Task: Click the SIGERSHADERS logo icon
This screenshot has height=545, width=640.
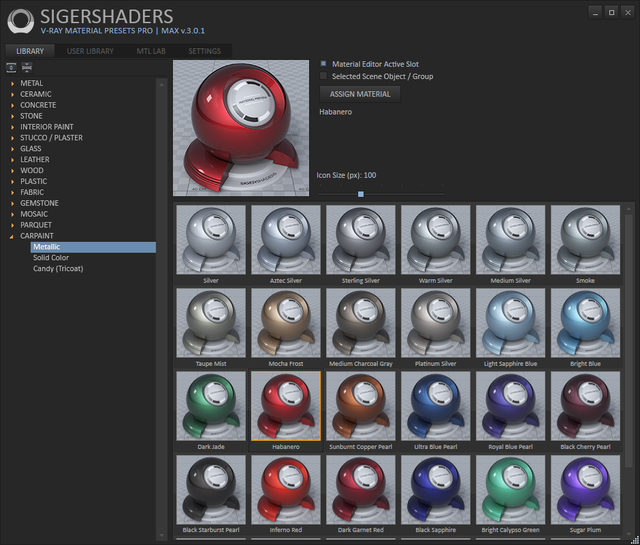Action: (x=20, y=22)
